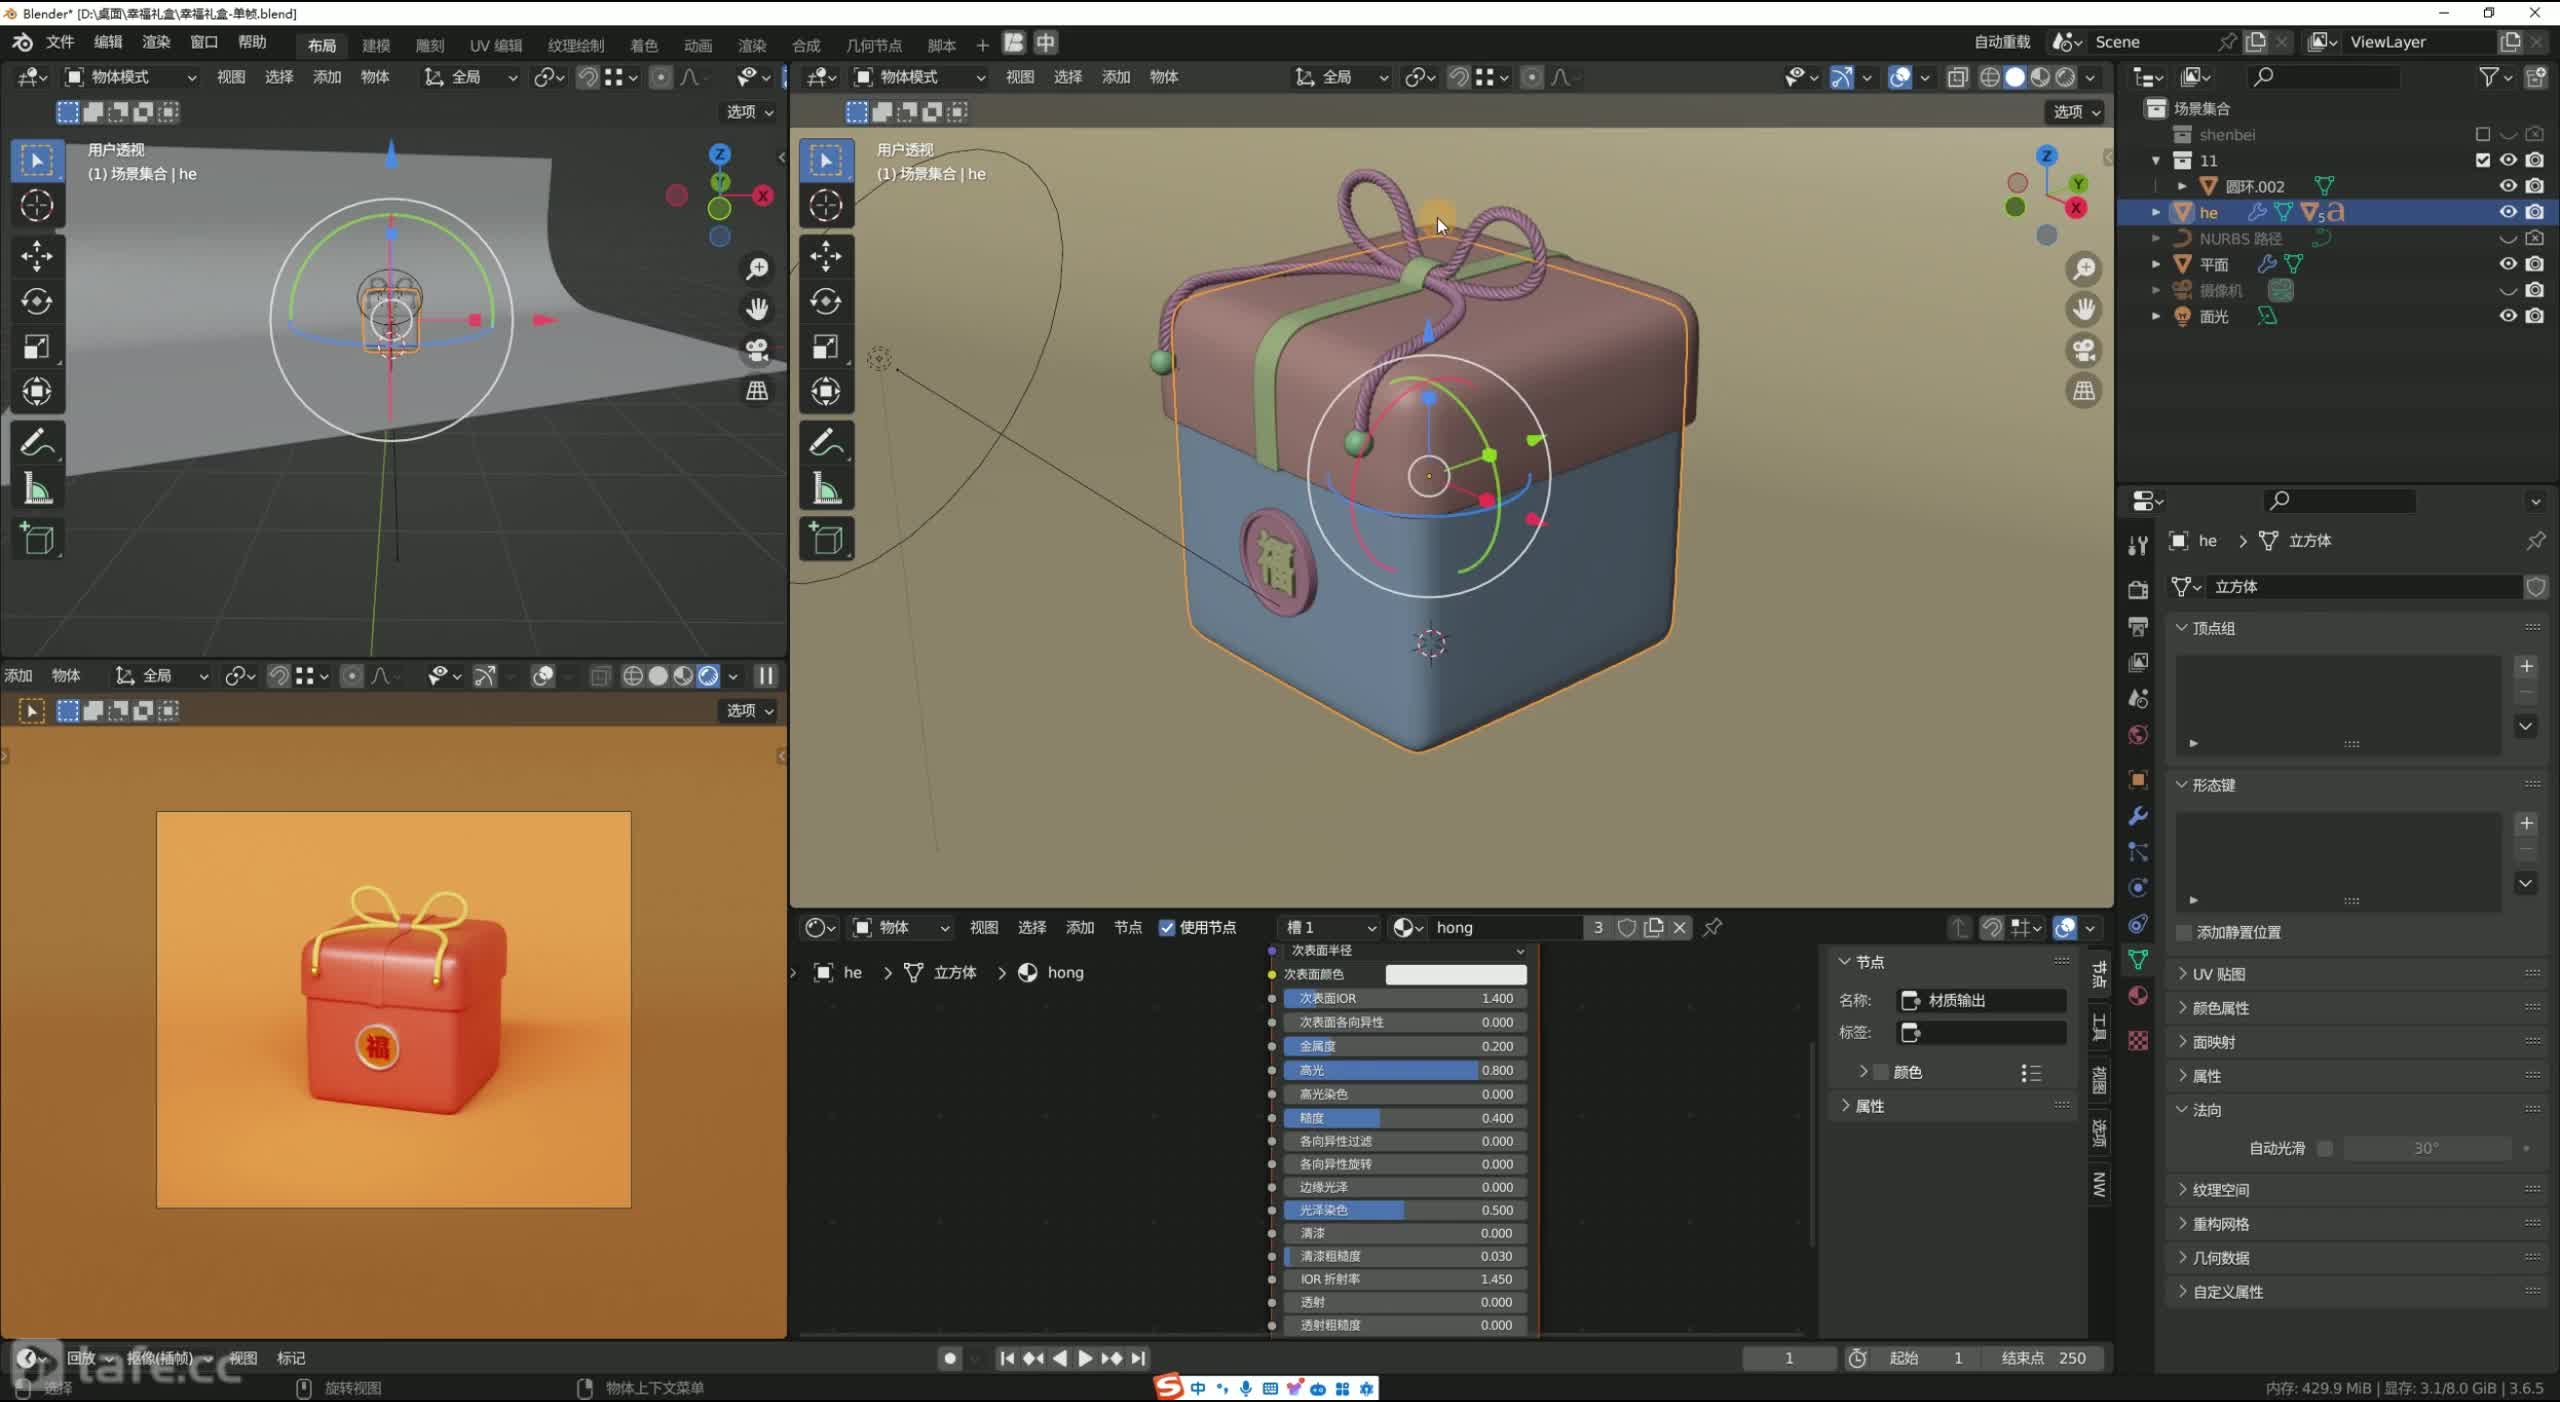Collapse collection 11 in outliner
Image resolution: width=2560 pixels, height=1402 pixels.
pyautogui.click(x=2156, y=160)
